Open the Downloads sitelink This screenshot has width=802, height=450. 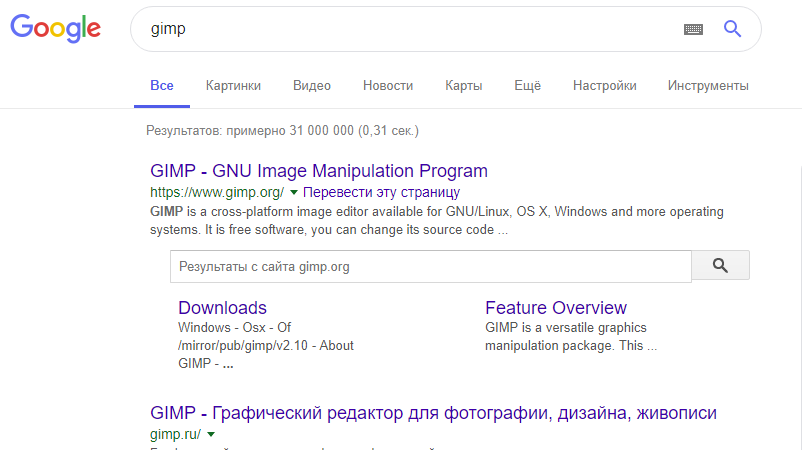tap(222, 308)
